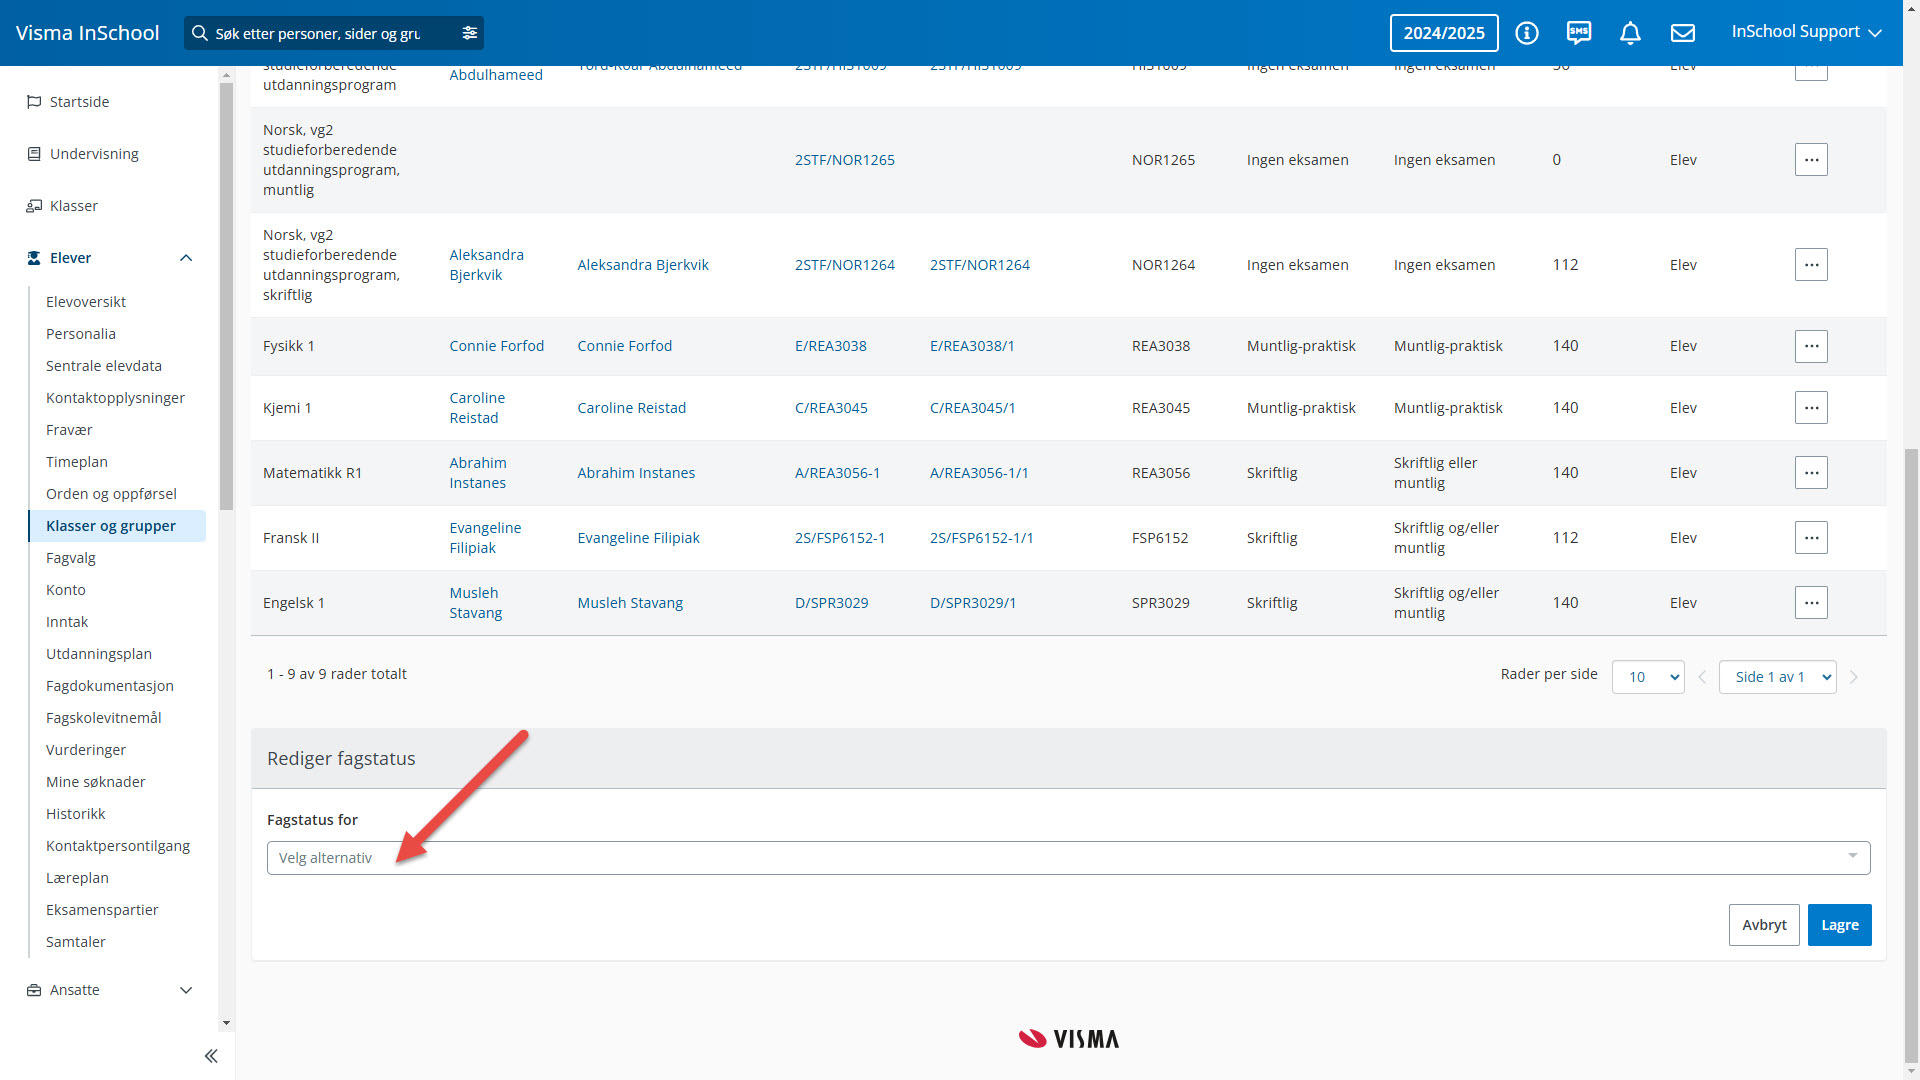The width and height of the screenshot is (1920, 1080).
Task: Expand the Ansatte menu section
Action: (186, 990)
